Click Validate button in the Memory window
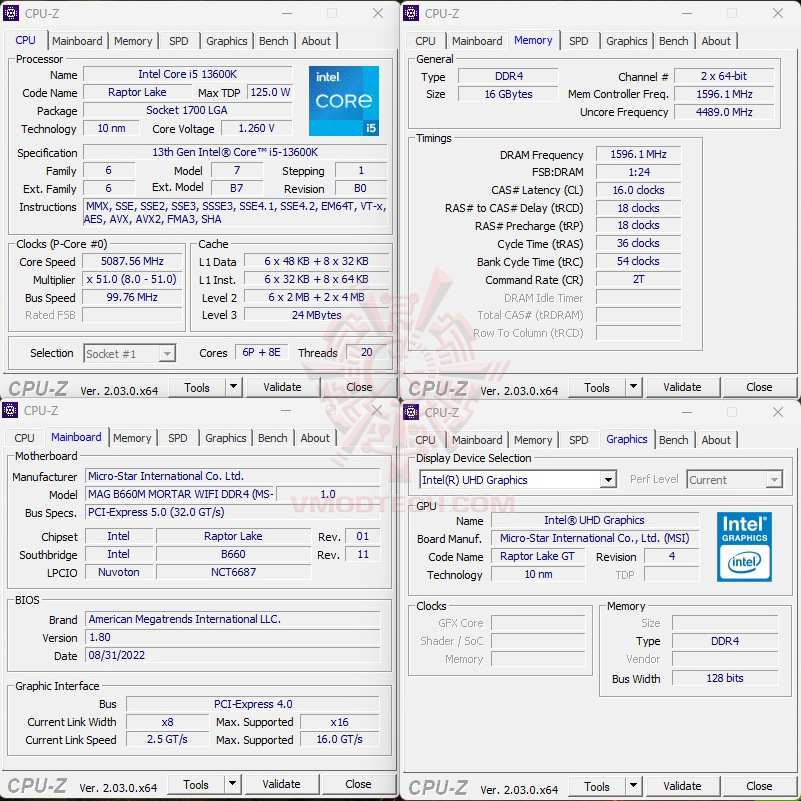 pyautogui.click(x=682, y=387)
